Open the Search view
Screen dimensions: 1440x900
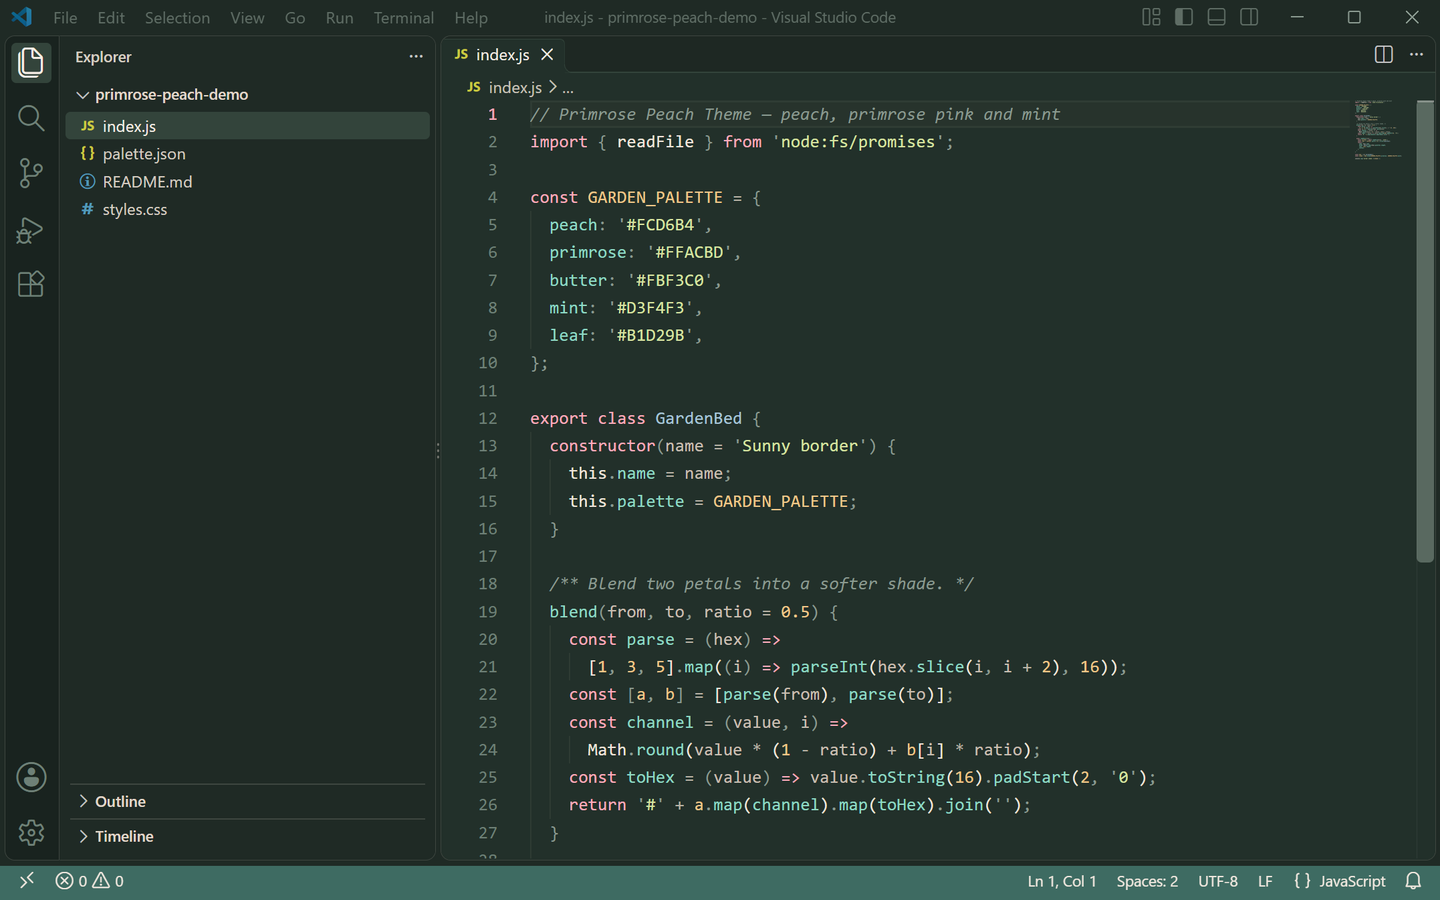click(31, 118)
